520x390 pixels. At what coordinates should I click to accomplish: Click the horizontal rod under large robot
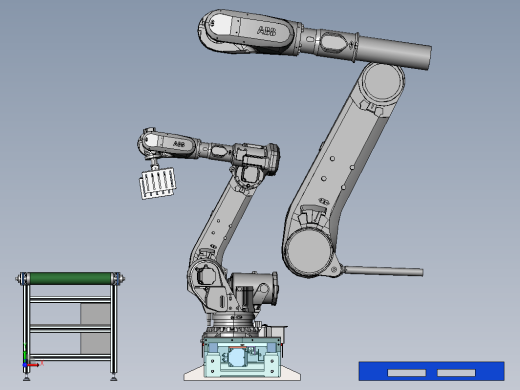pyautogui.click(x=383, y=271)
